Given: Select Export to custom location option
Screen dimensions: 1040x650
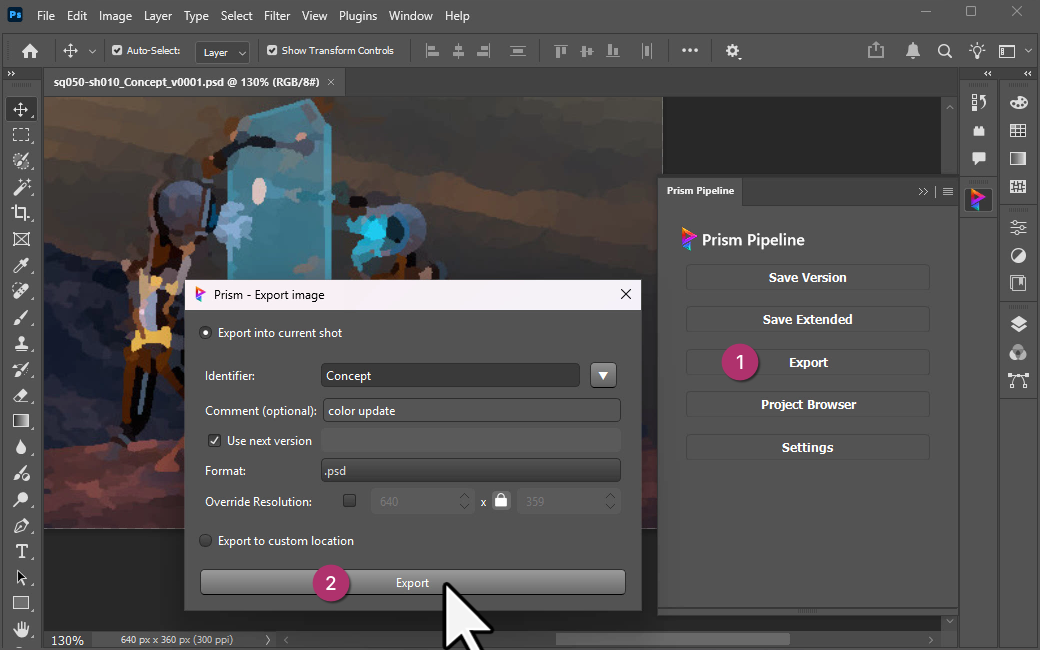Looking at the screenshot, I should (x=205, y=540).
